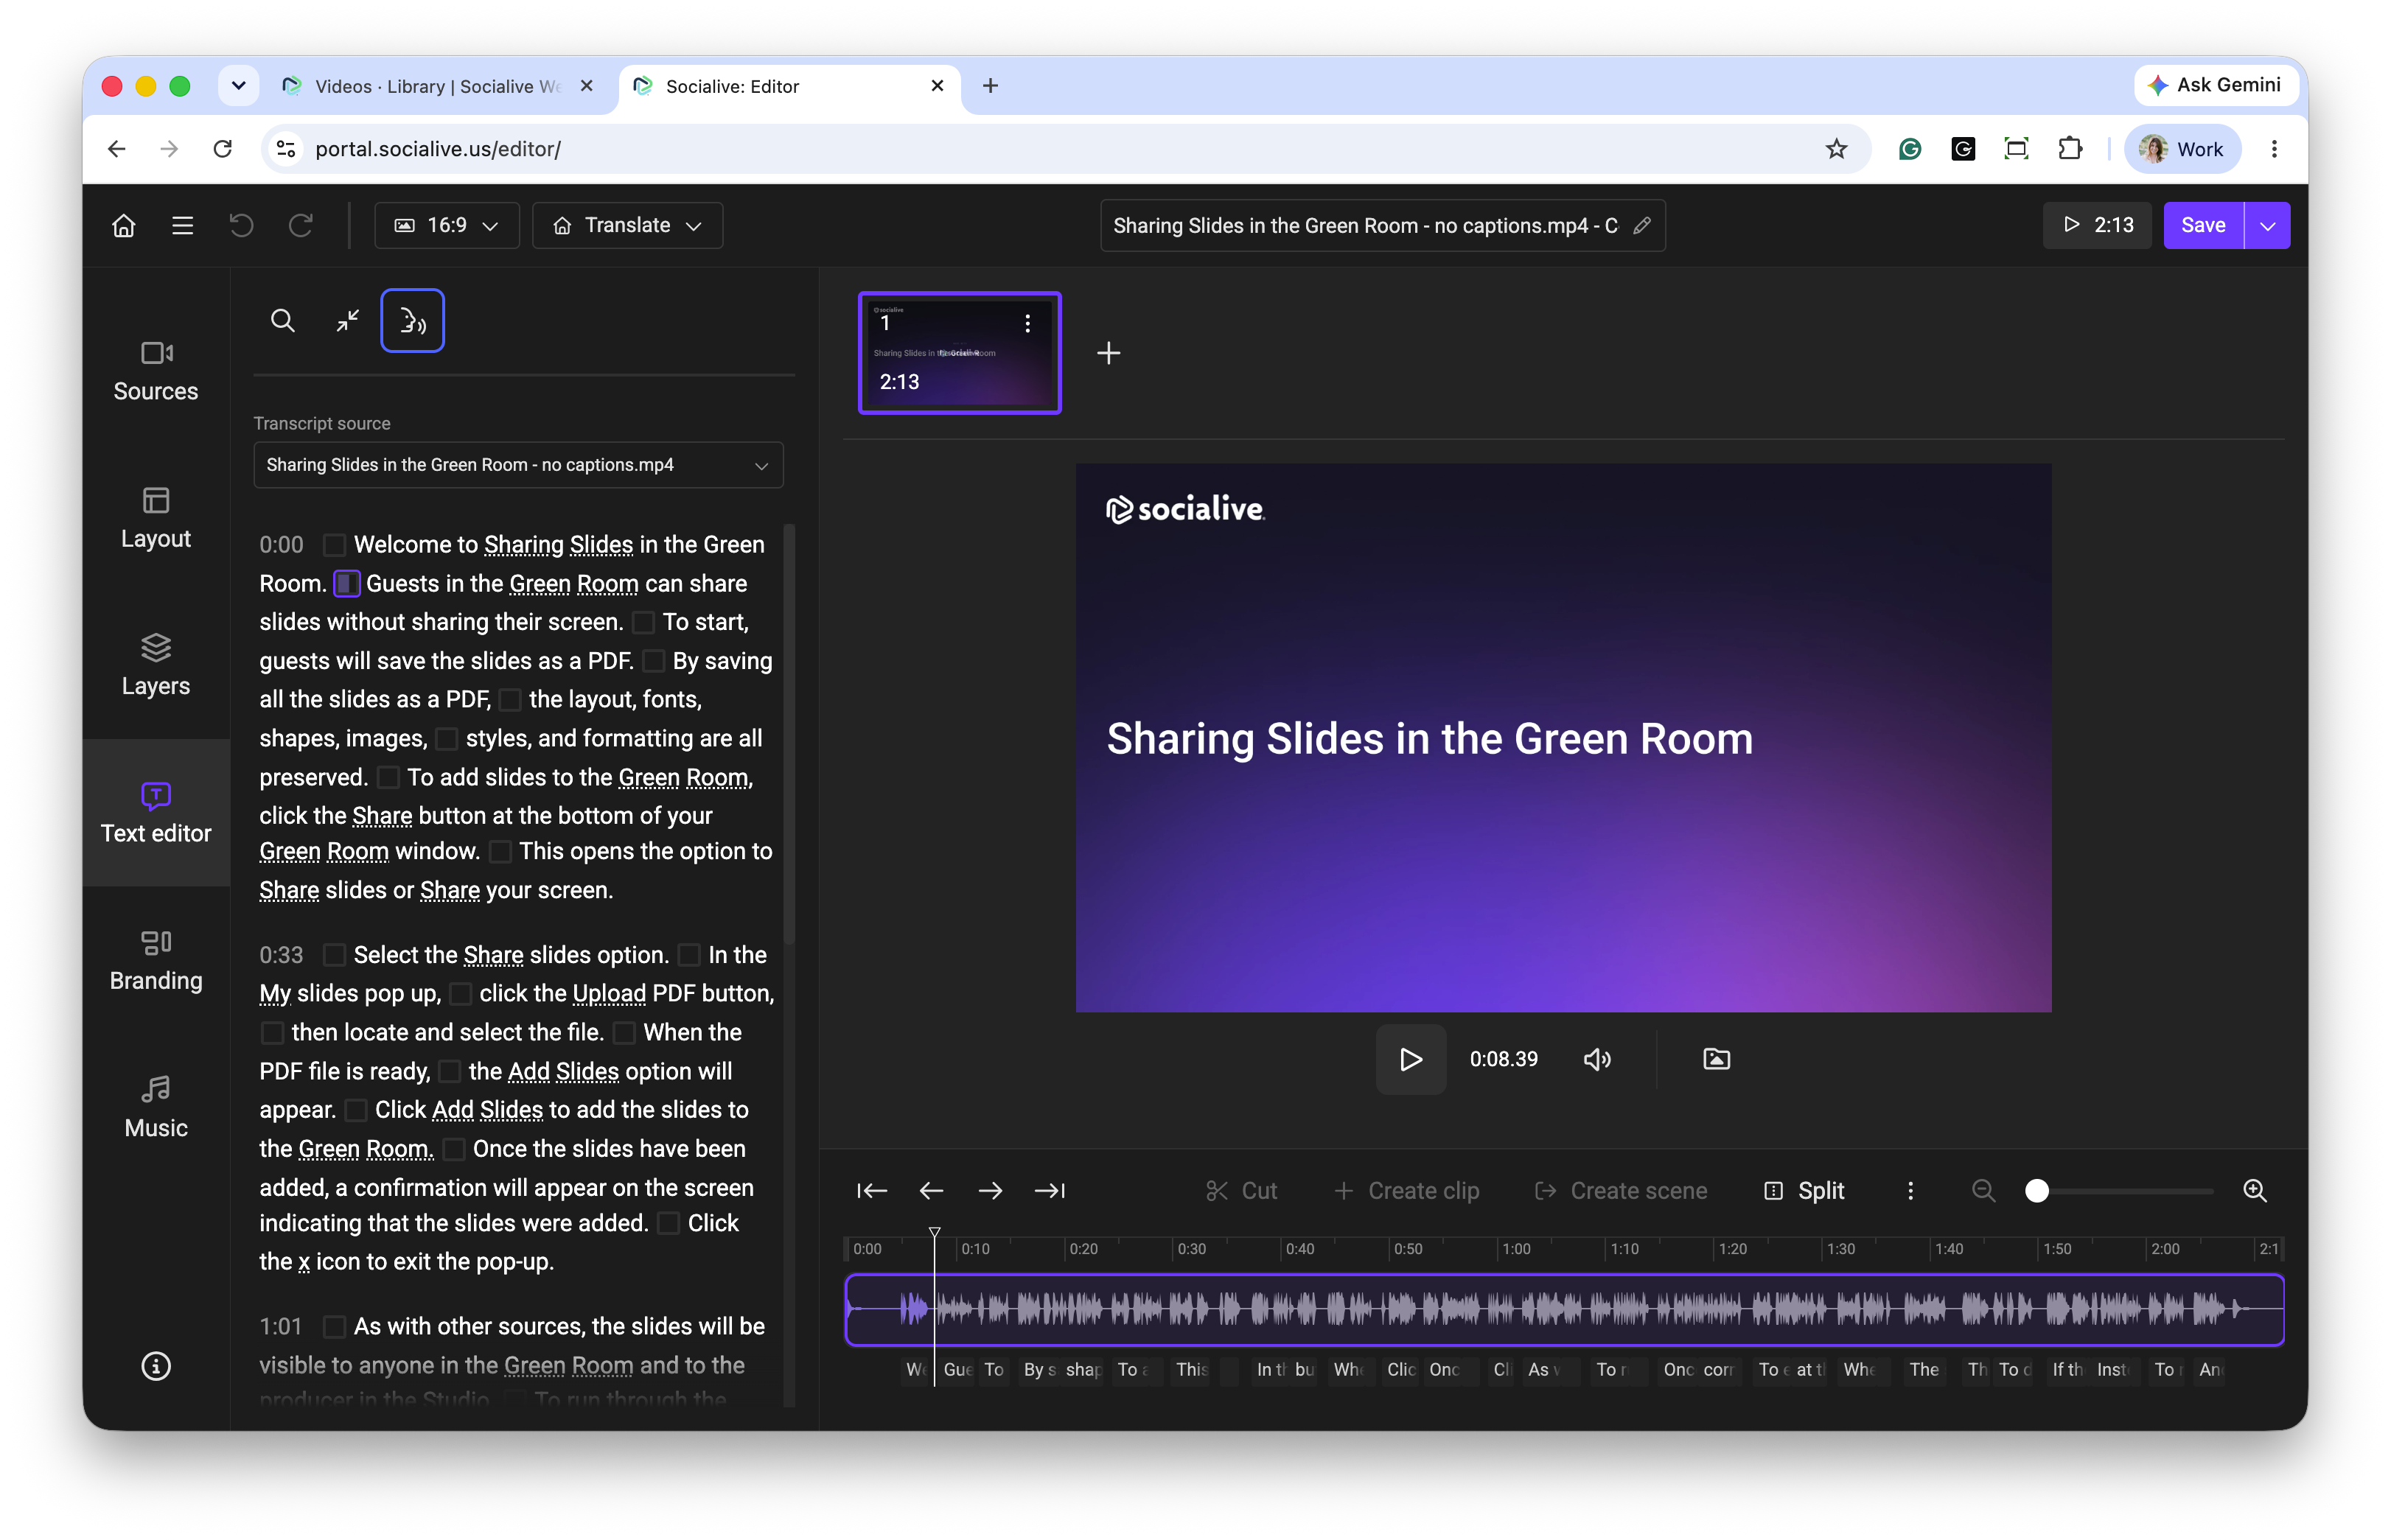Screen dimensions: 2391x1540
Task: Bookmark this page with the star icon
Action: pos(1836,149)
